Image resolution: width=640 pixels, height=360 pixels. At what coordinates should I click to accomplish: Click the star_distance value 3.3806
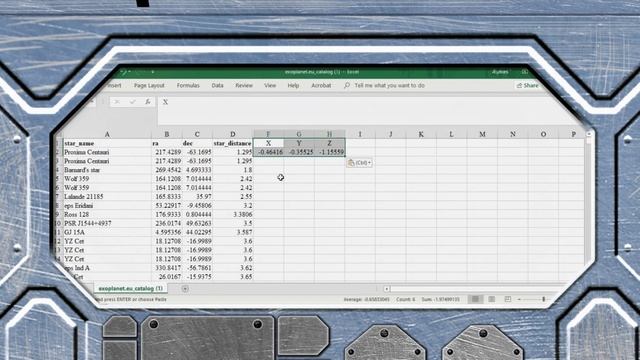233,214
